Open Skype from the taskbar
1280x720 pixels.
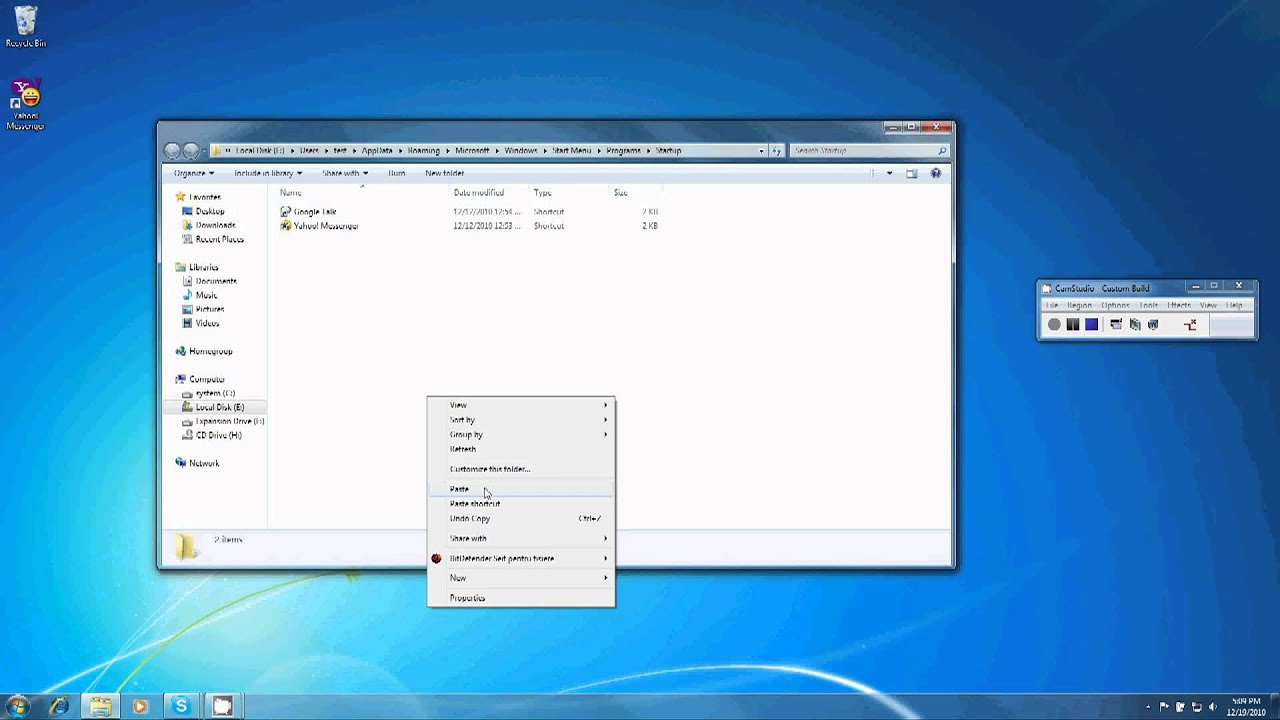(x=181, y=706)
